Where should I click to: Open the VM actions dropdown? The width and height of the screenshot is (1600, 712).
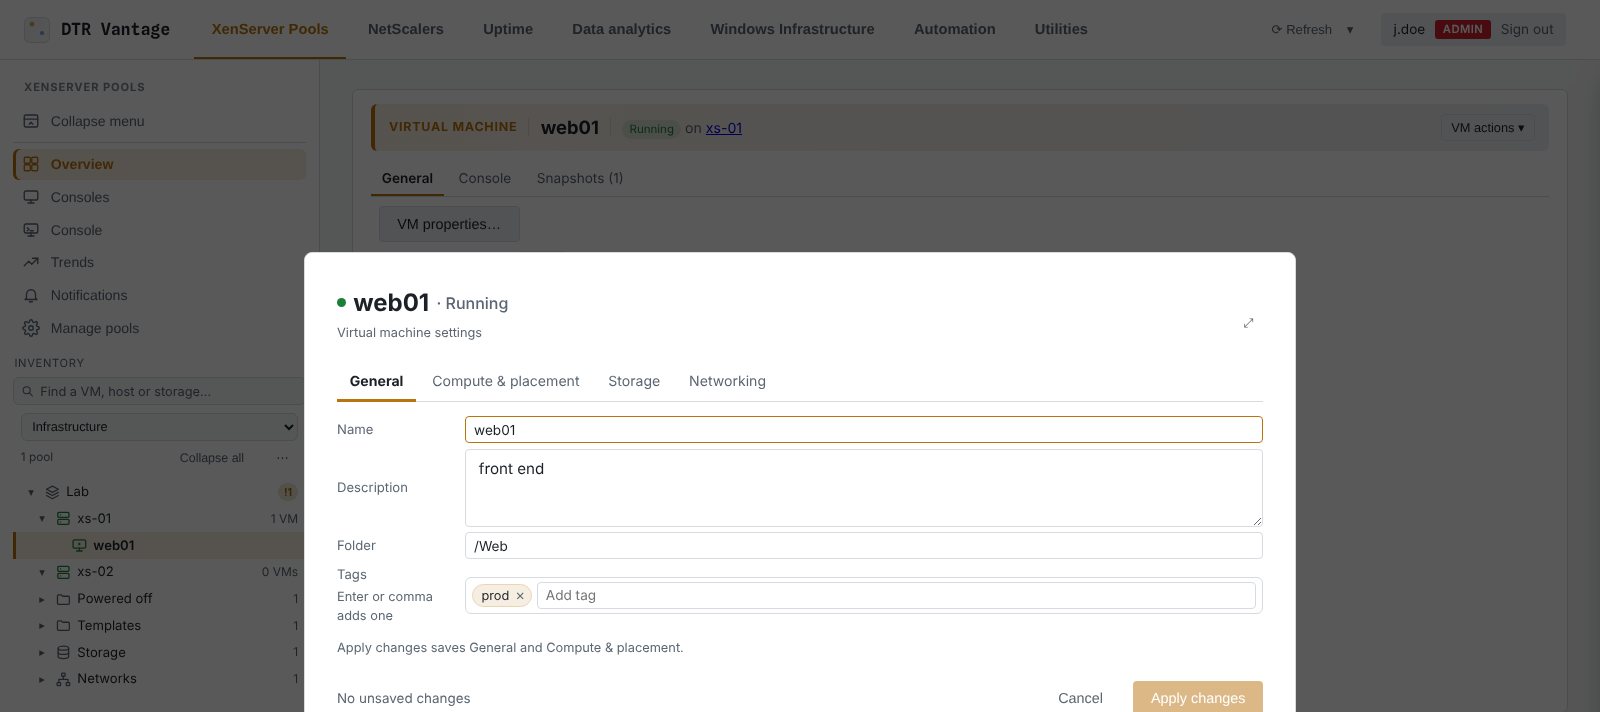1488,128
